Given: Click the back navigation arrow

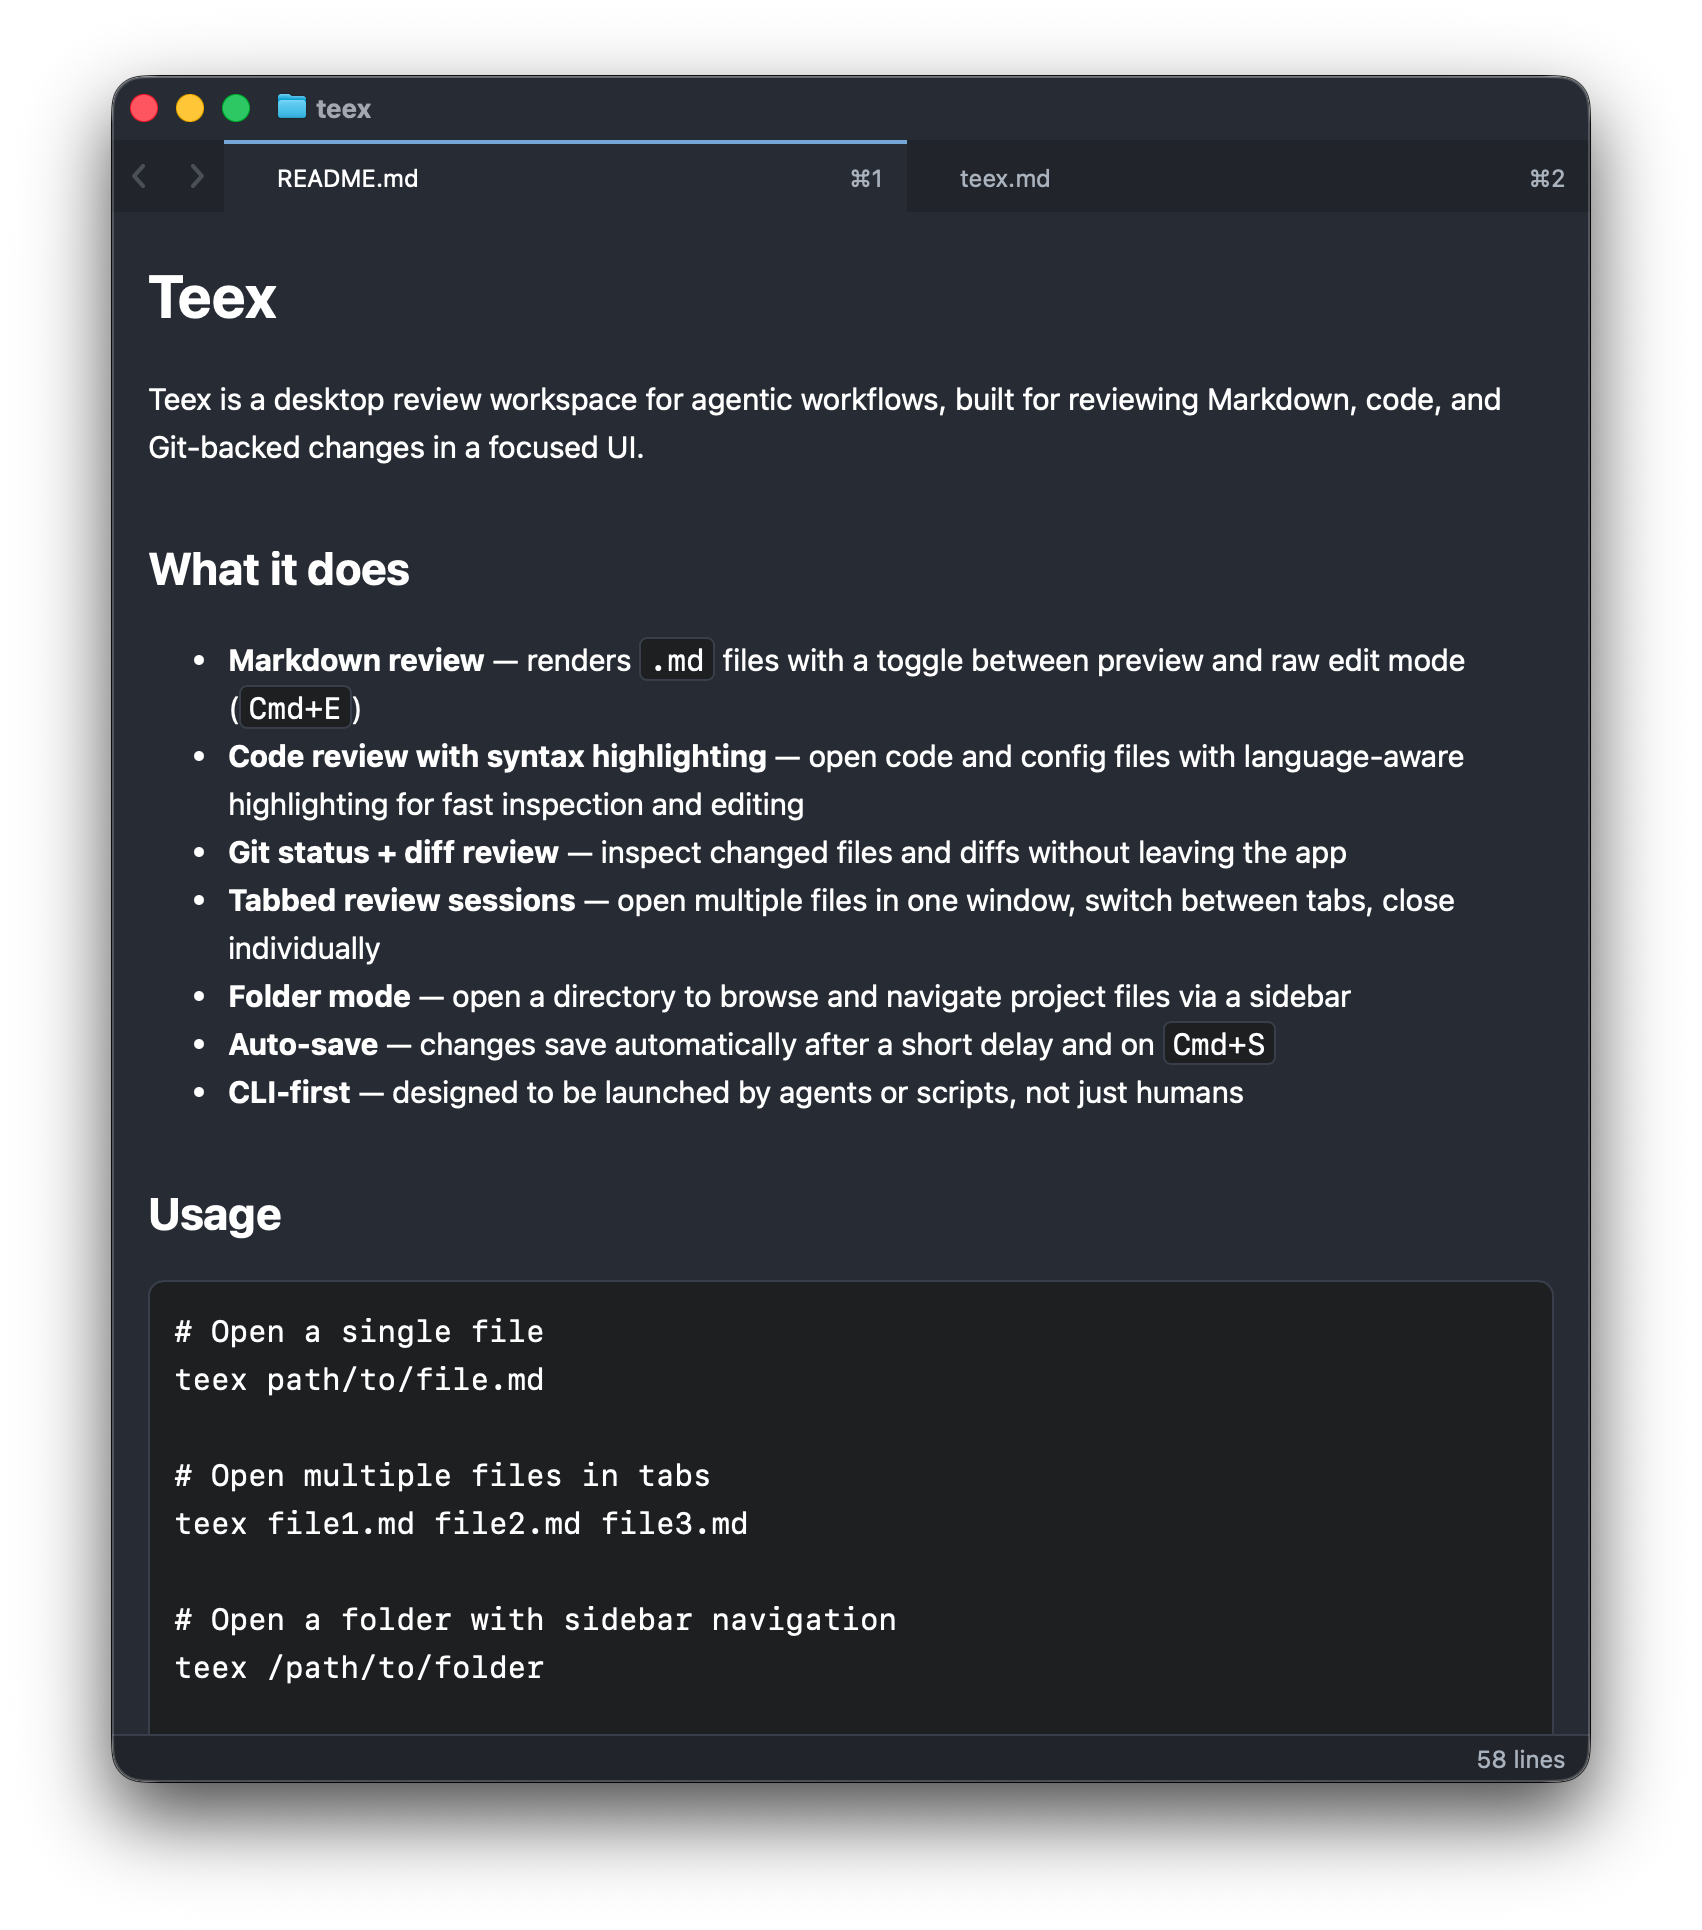Looking at the screenshot, I should pyautogui.click(x=140, y=177).
